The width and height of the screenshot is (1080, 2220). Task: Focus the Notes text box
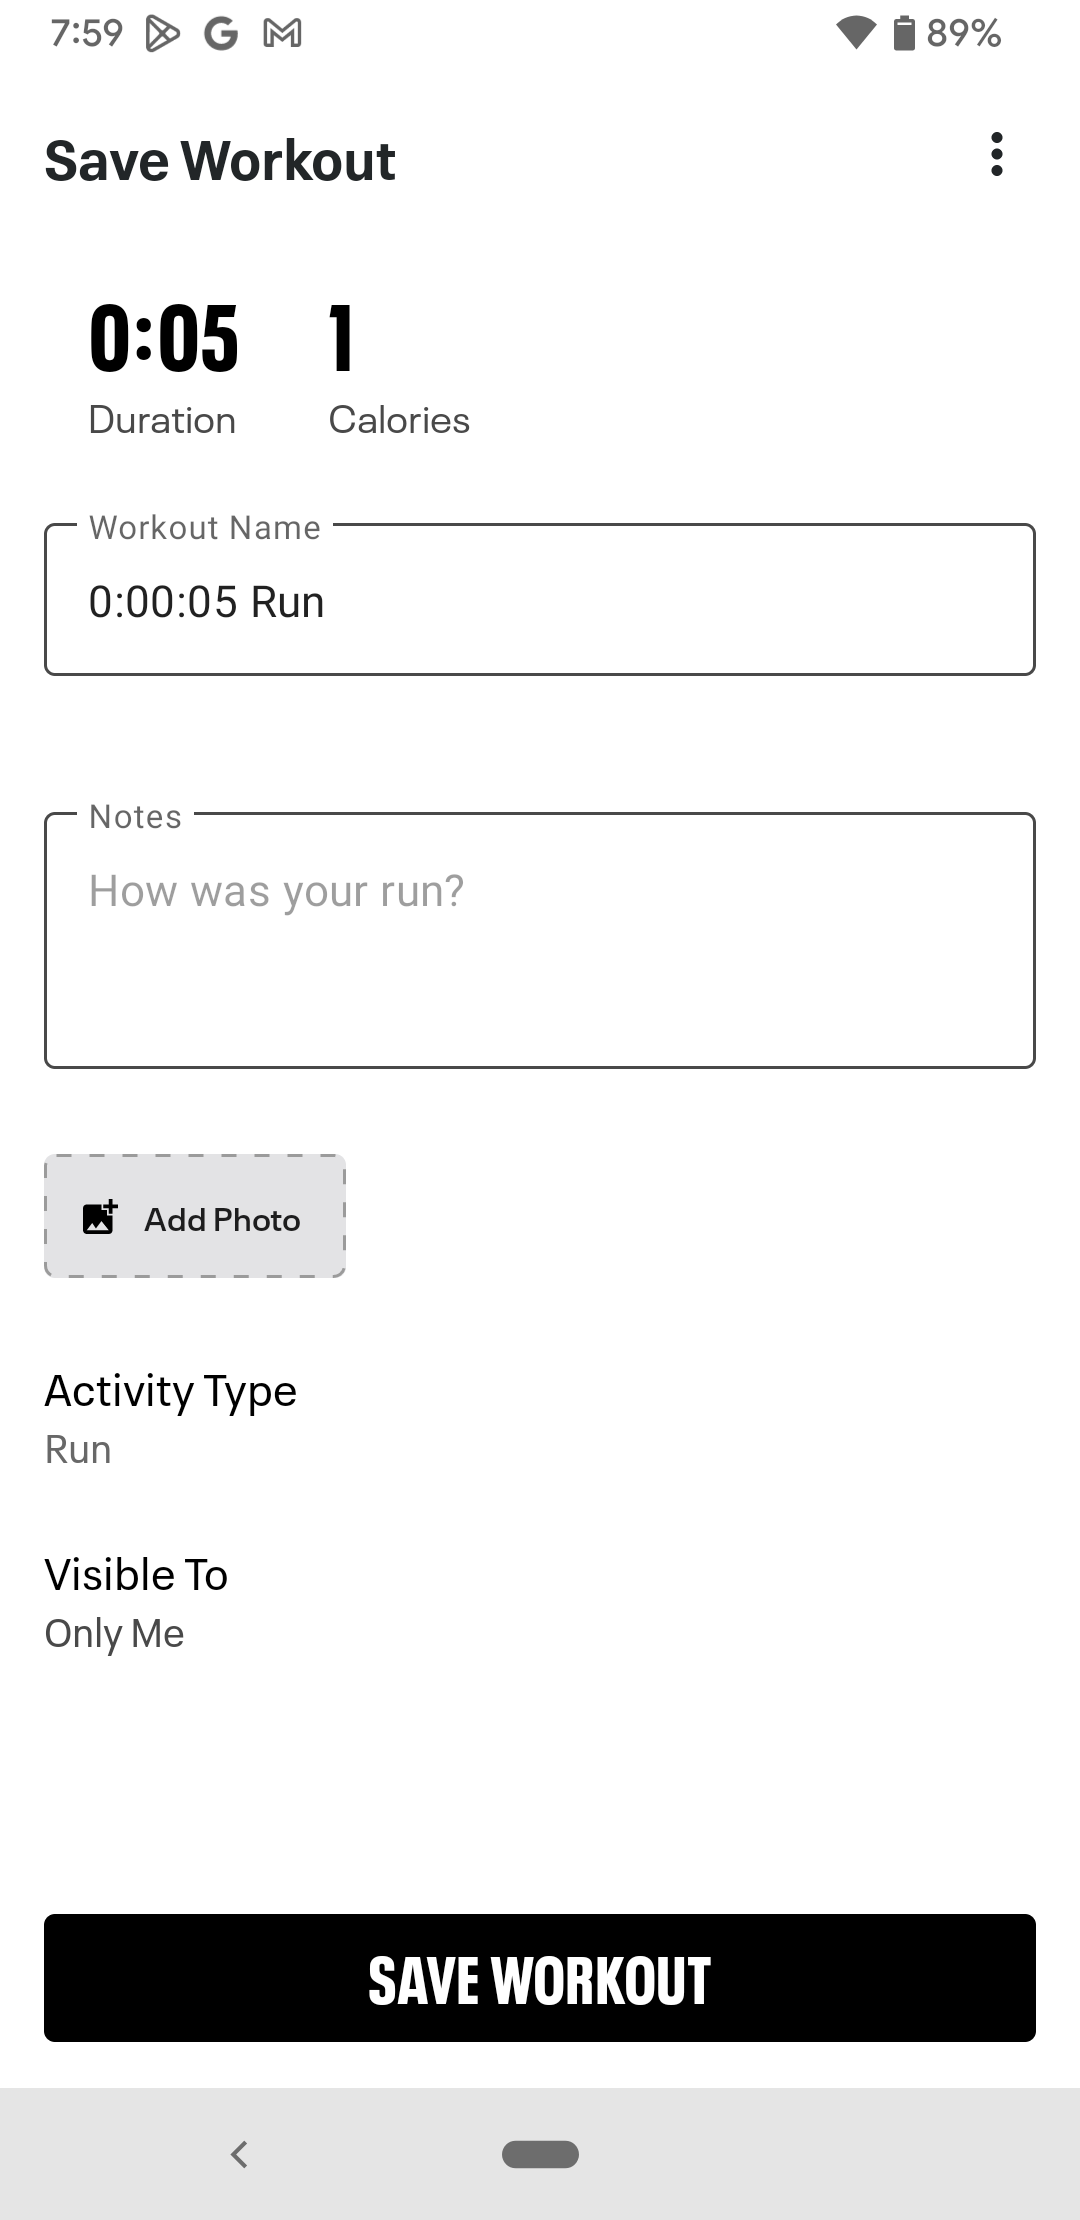coord(540,942)
